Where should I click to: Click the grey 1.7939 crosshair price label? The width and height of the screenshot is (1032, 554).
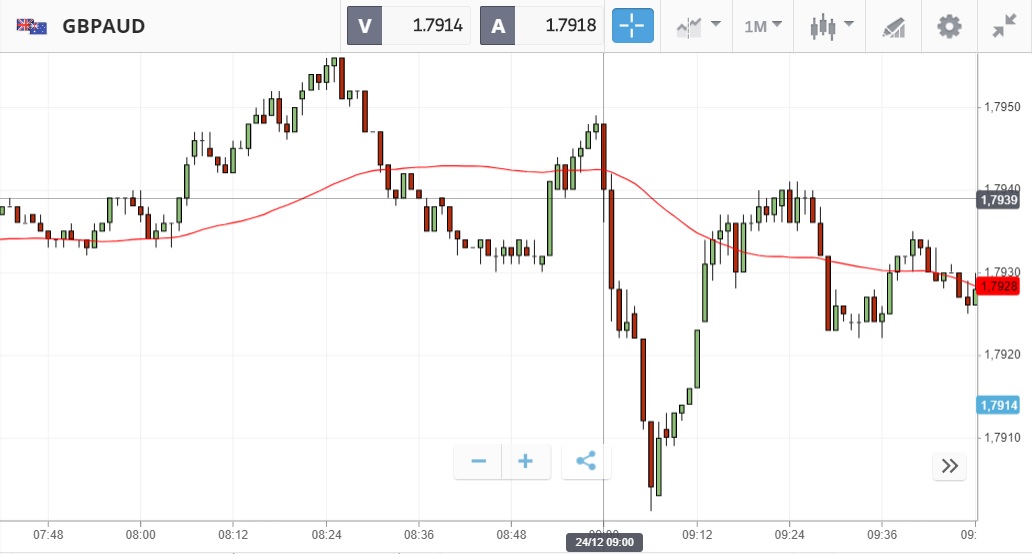[998, 200]
